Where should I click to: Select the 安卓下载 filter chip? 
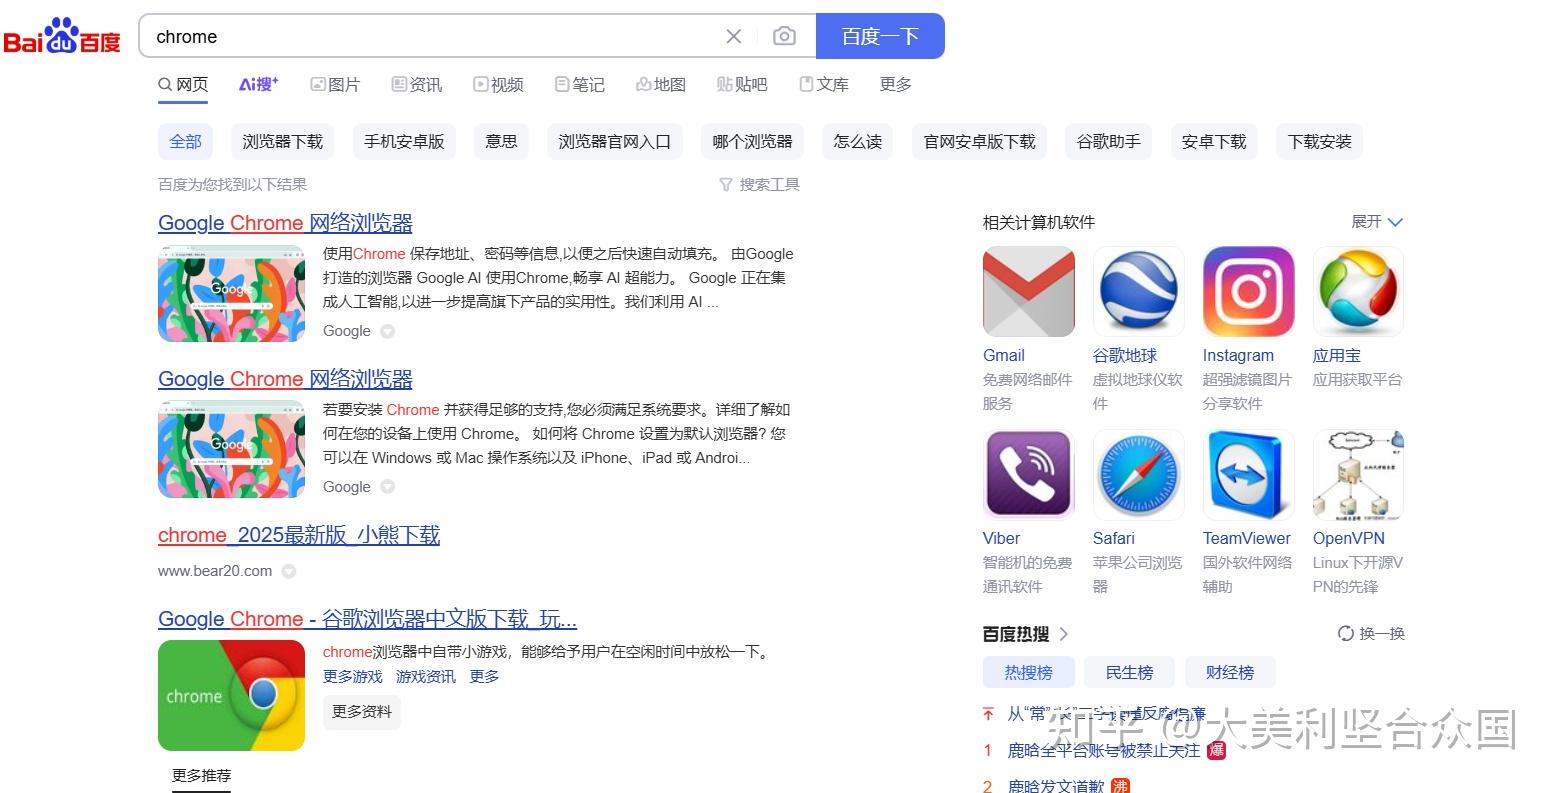click(1214, 141)
